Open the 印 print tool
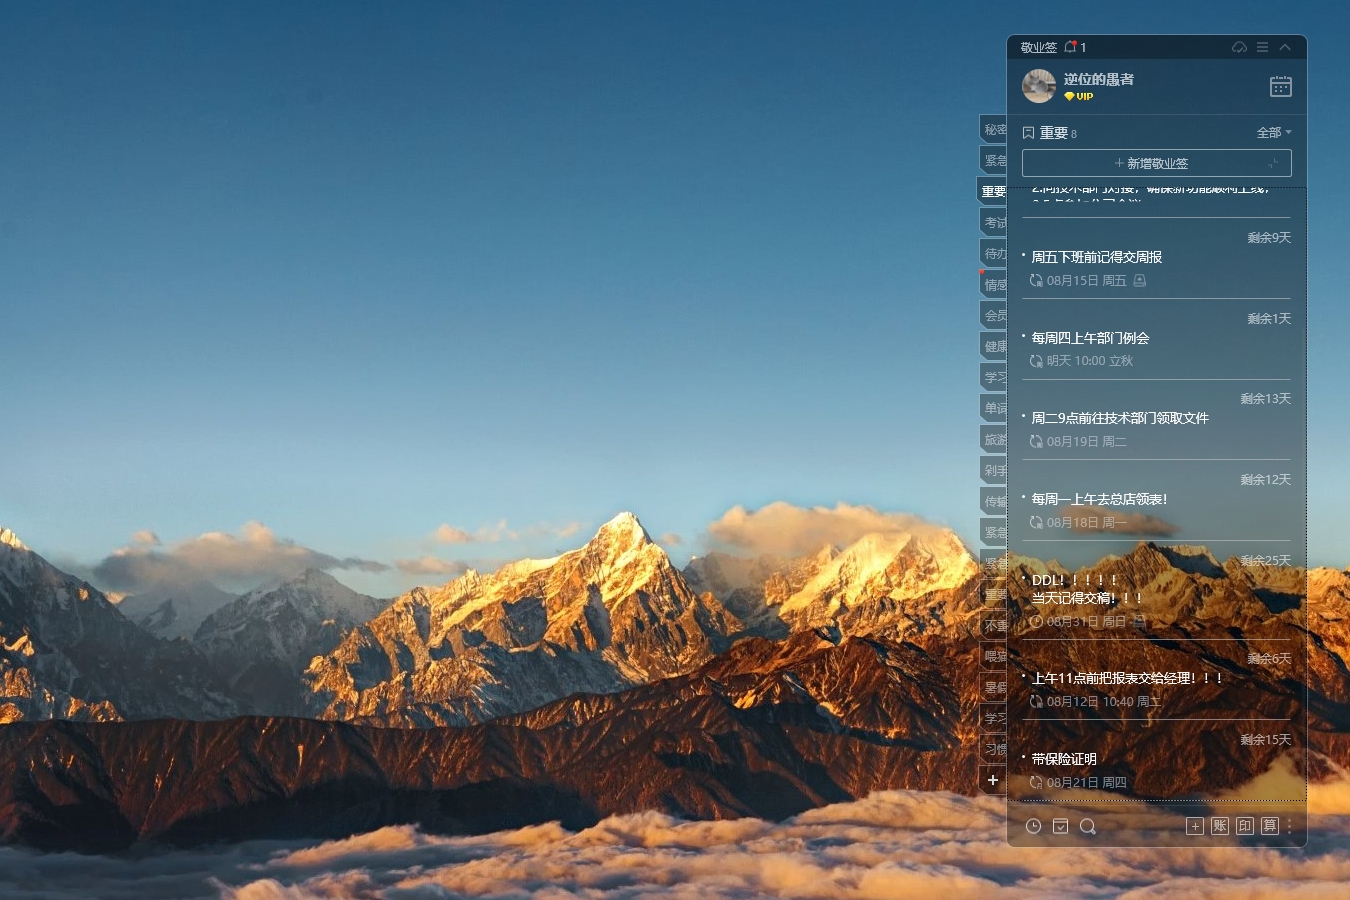1350x900 pixels. (x=1245, y=826)
